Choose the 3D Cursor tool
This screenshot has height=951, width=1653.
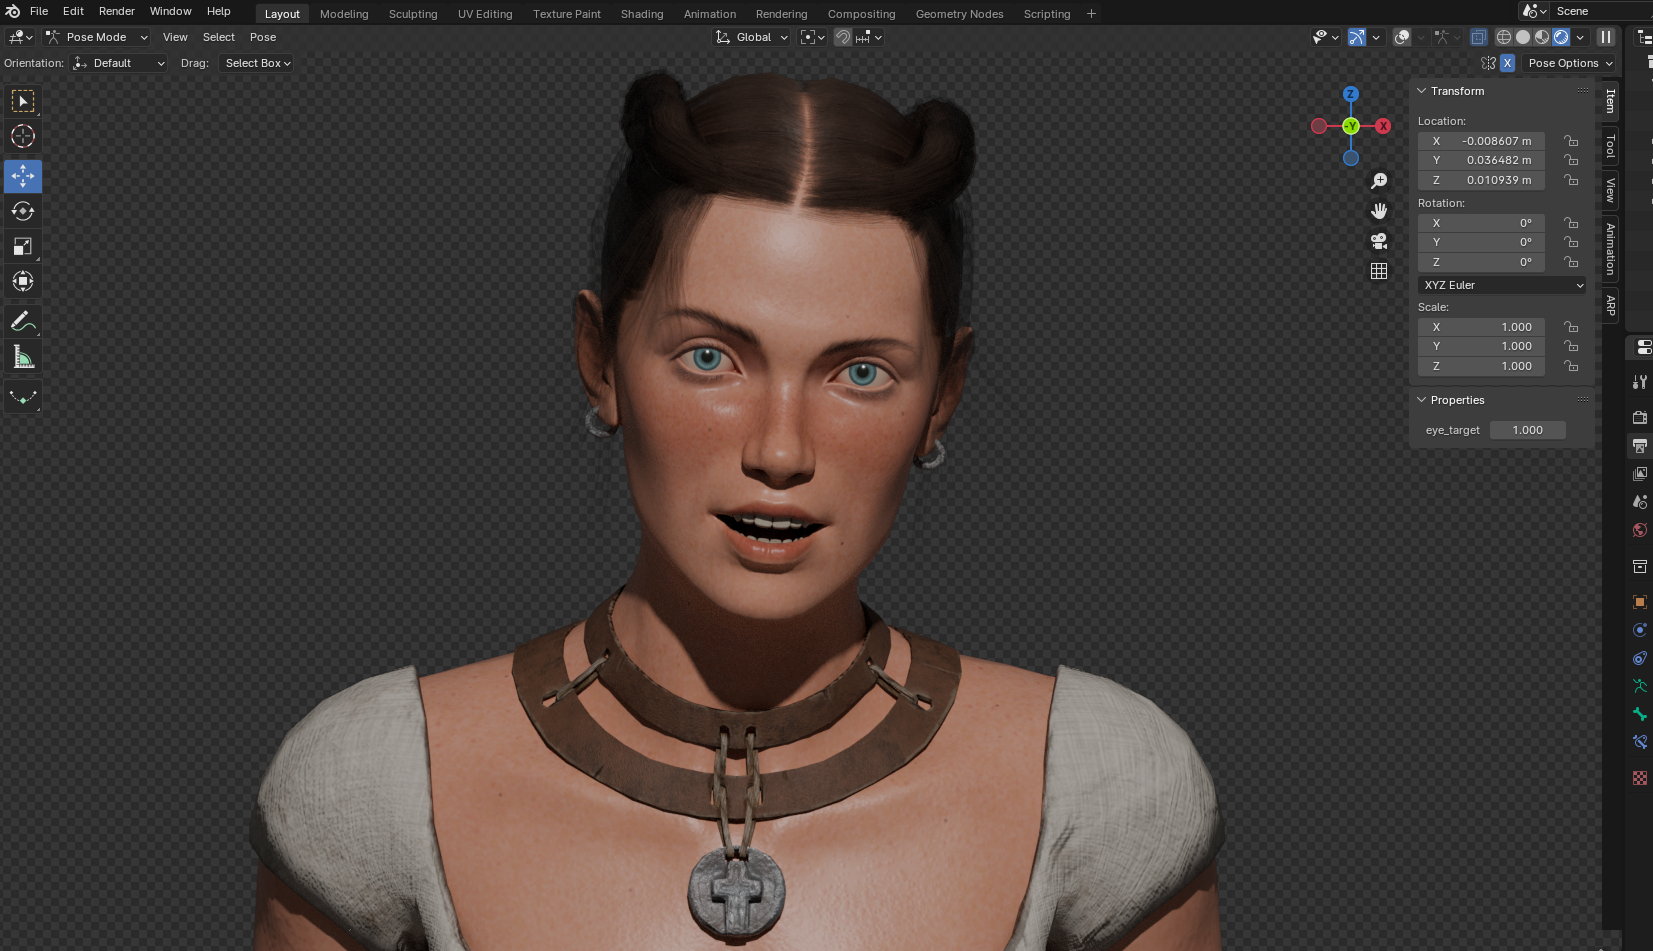[22, 136]
